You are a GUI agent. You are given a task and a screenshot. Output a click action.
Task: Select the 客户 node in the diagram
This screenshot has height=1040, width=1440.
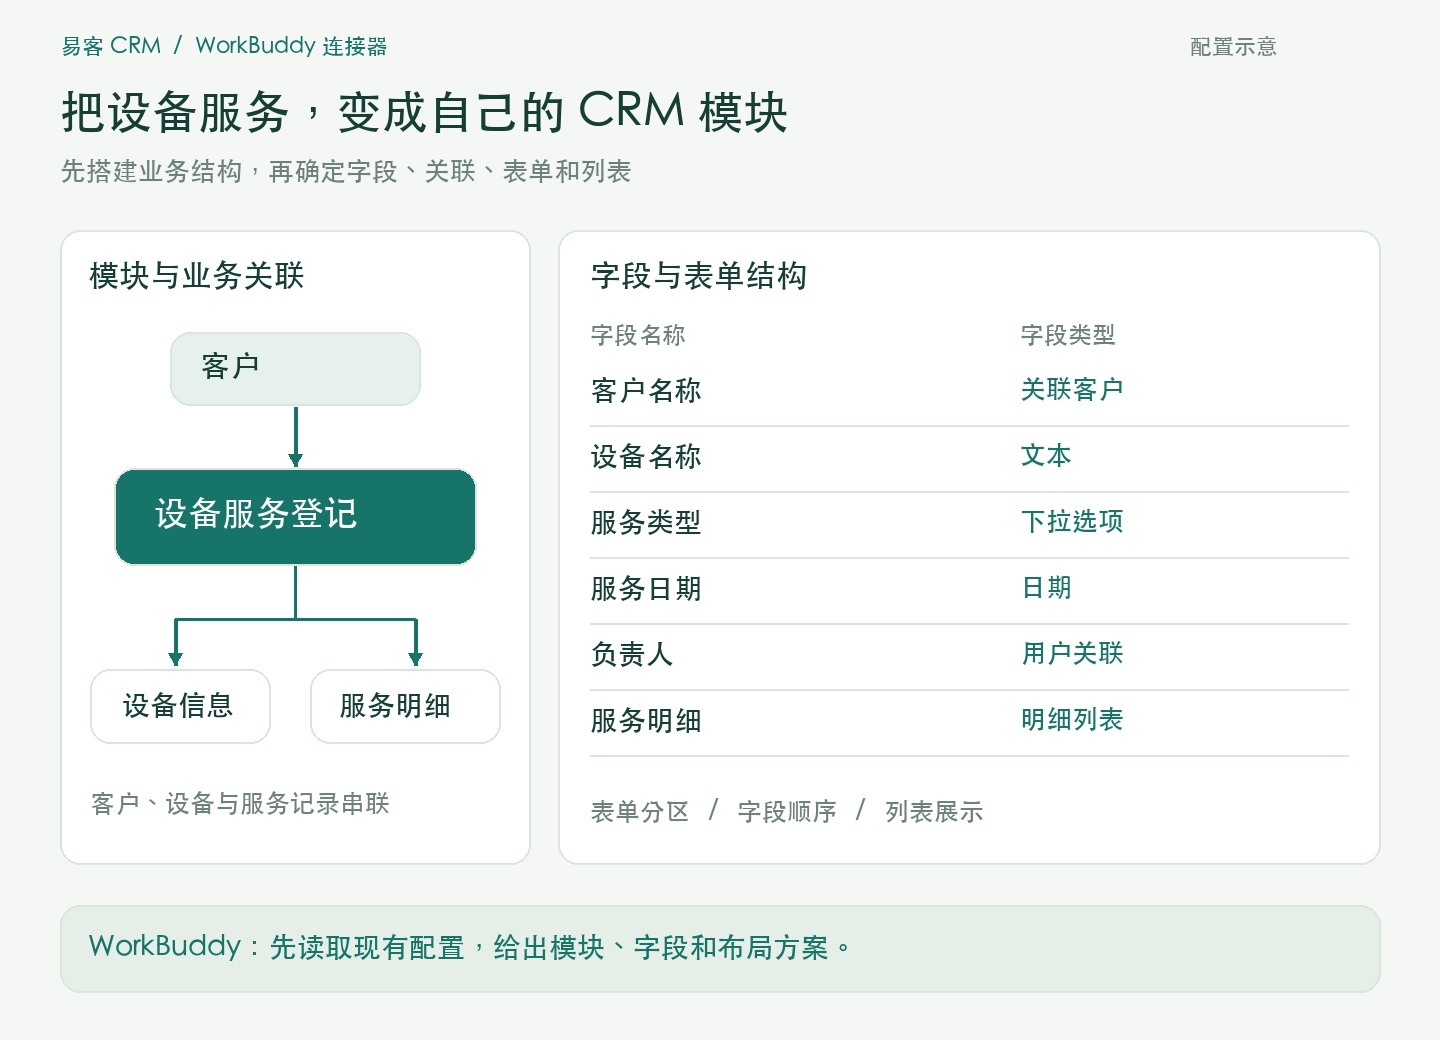pyautogui.click(x=295, y=369)
